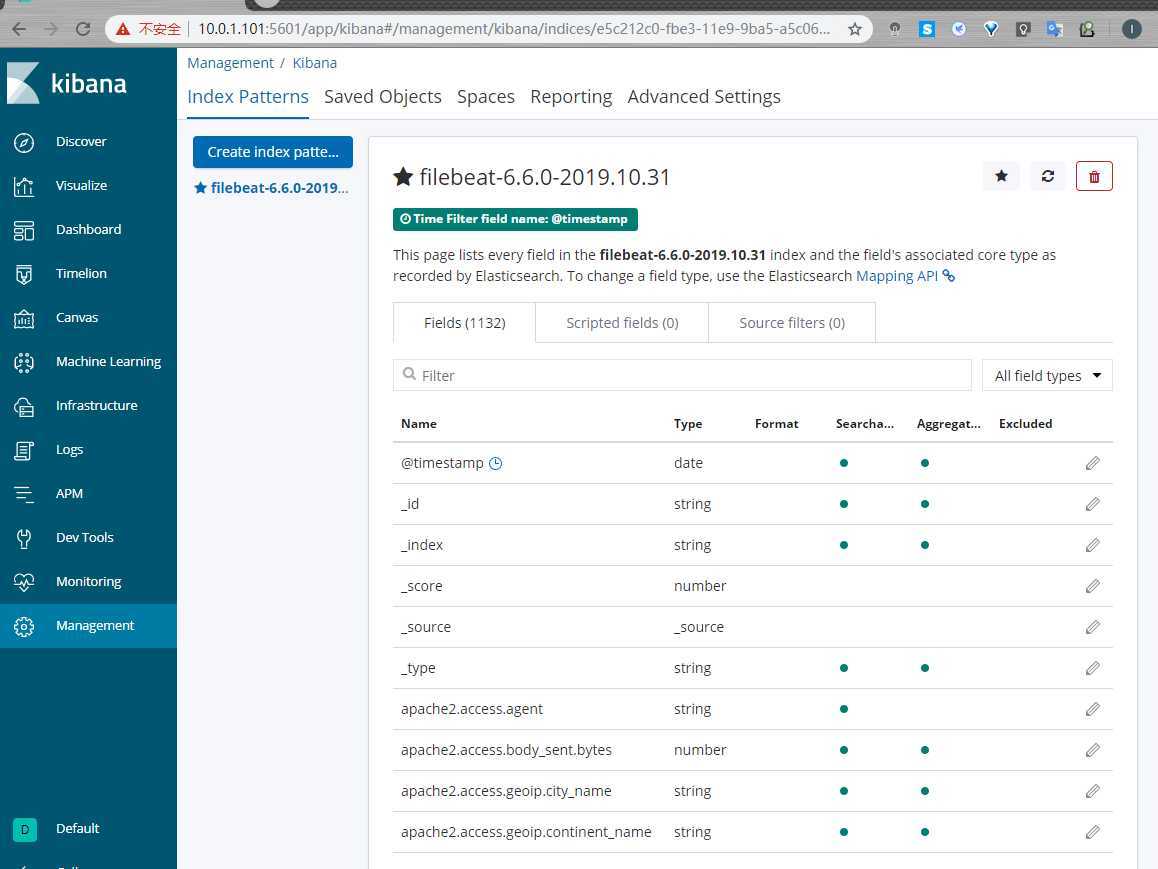Viewport: 1158px width, 869px height.
Task: Click the clock icon next to @timestamp
Action: coord(496,463)
